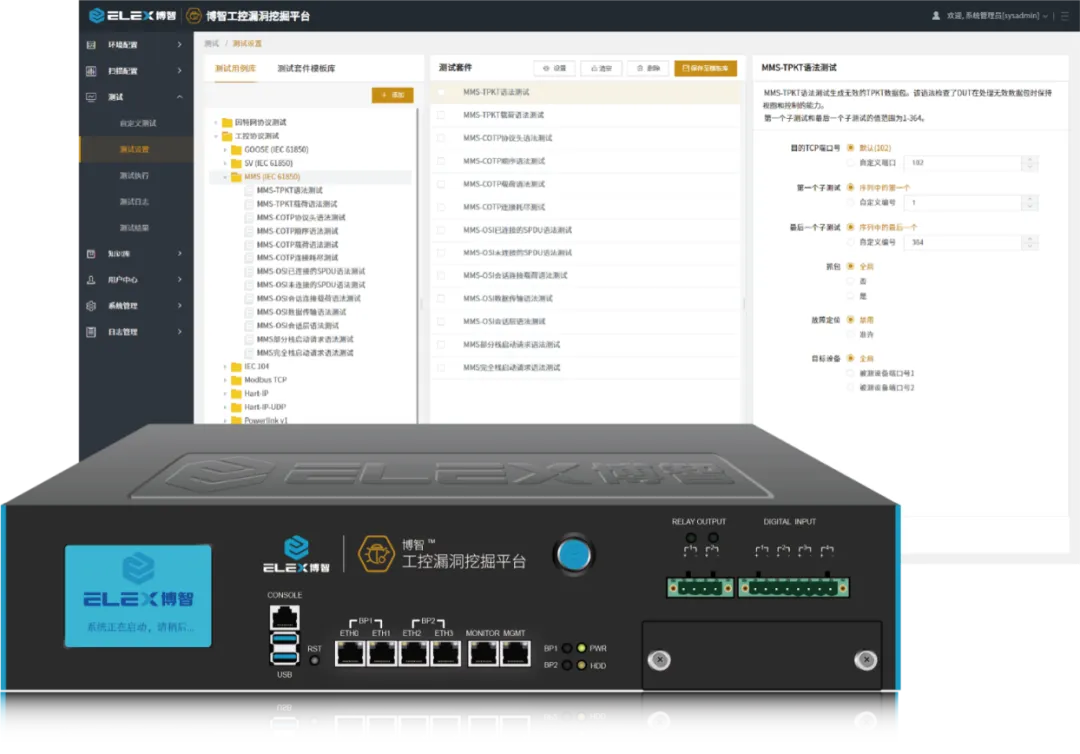The image size is (1080, 754).
Task: Click the stepper arrows of the 102 port field
Action: point(1030,163)
